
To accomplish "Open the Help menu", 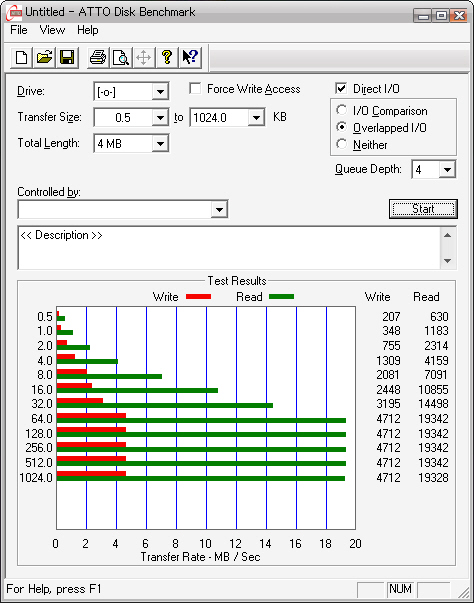I will (87, 30).
